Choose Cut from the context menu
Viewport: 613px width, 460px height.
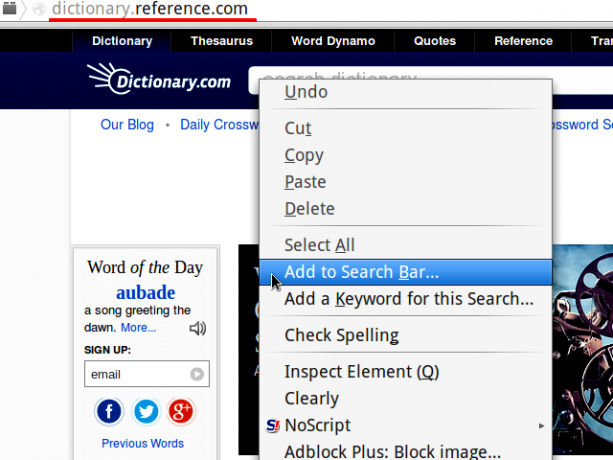tap(406, 128)
